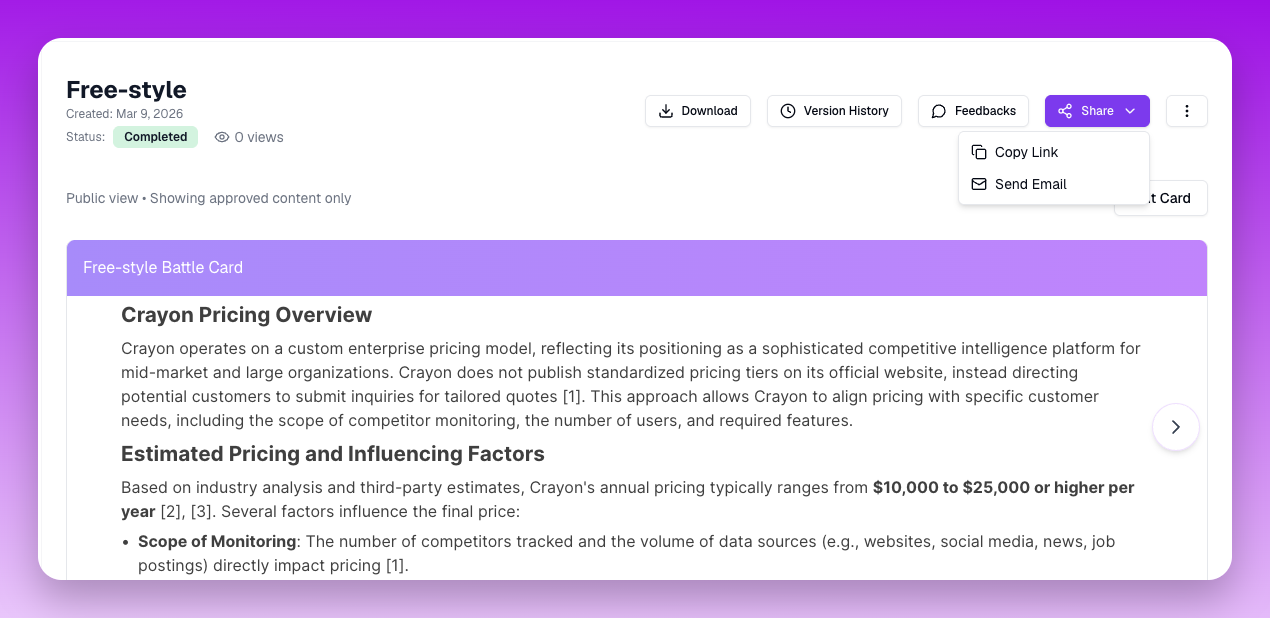Click the Free-style Battle Card header bar
The width and height of the screenshot is (1270, 618).
636,268
